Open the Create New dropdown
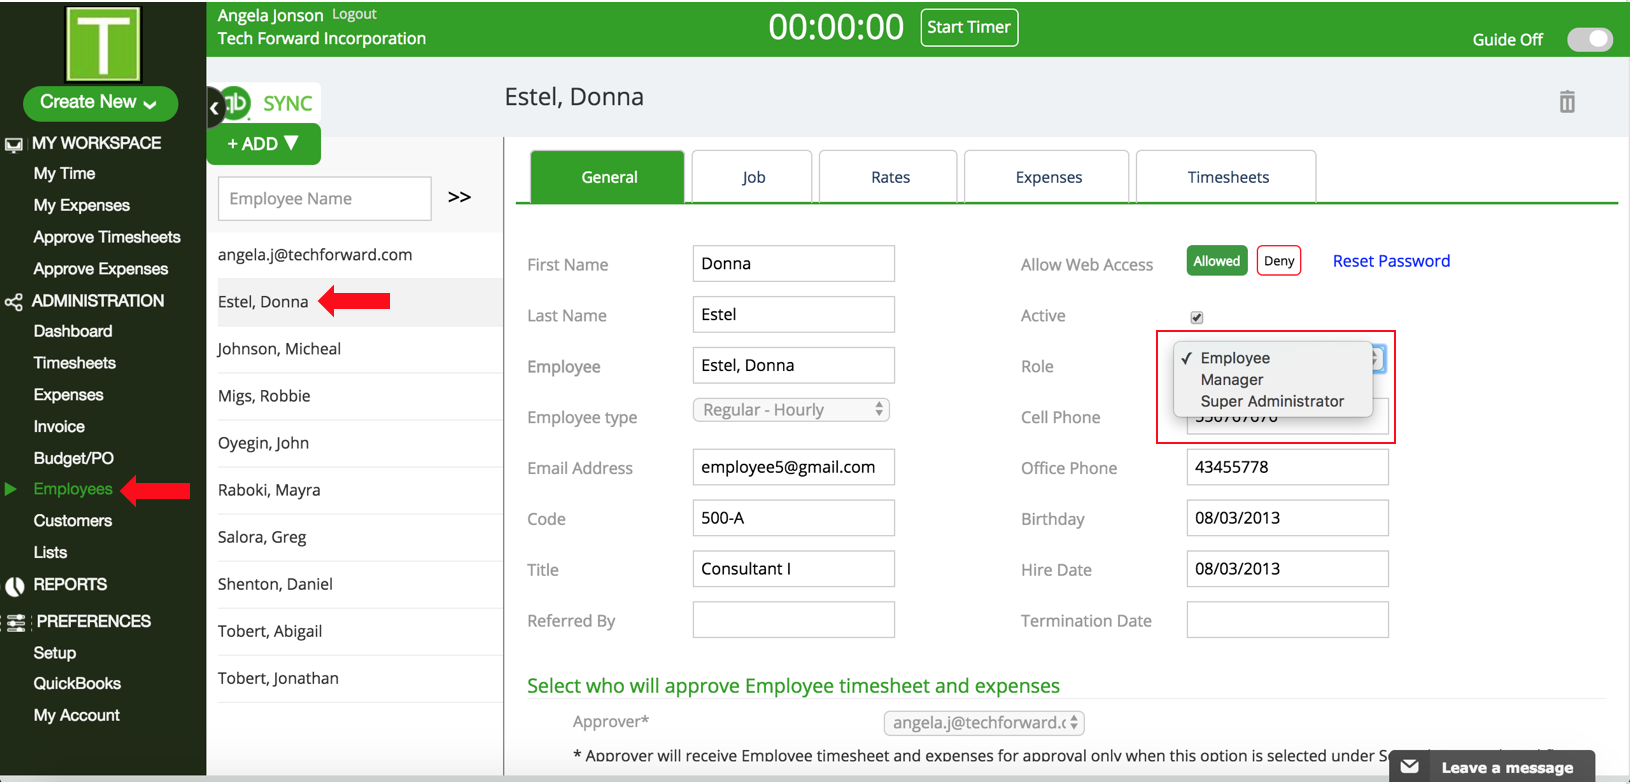1630x784 pixels. pyautogui.click(x=100, y=102)
